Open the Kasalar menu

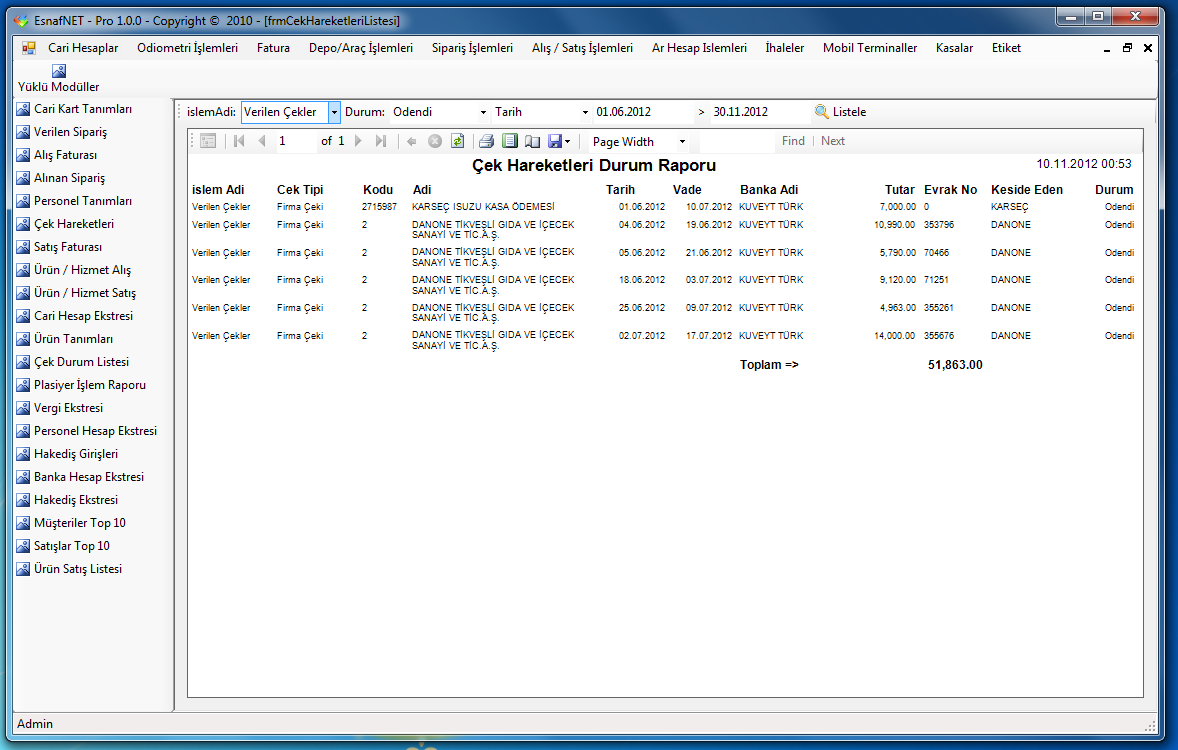[955, 48]
